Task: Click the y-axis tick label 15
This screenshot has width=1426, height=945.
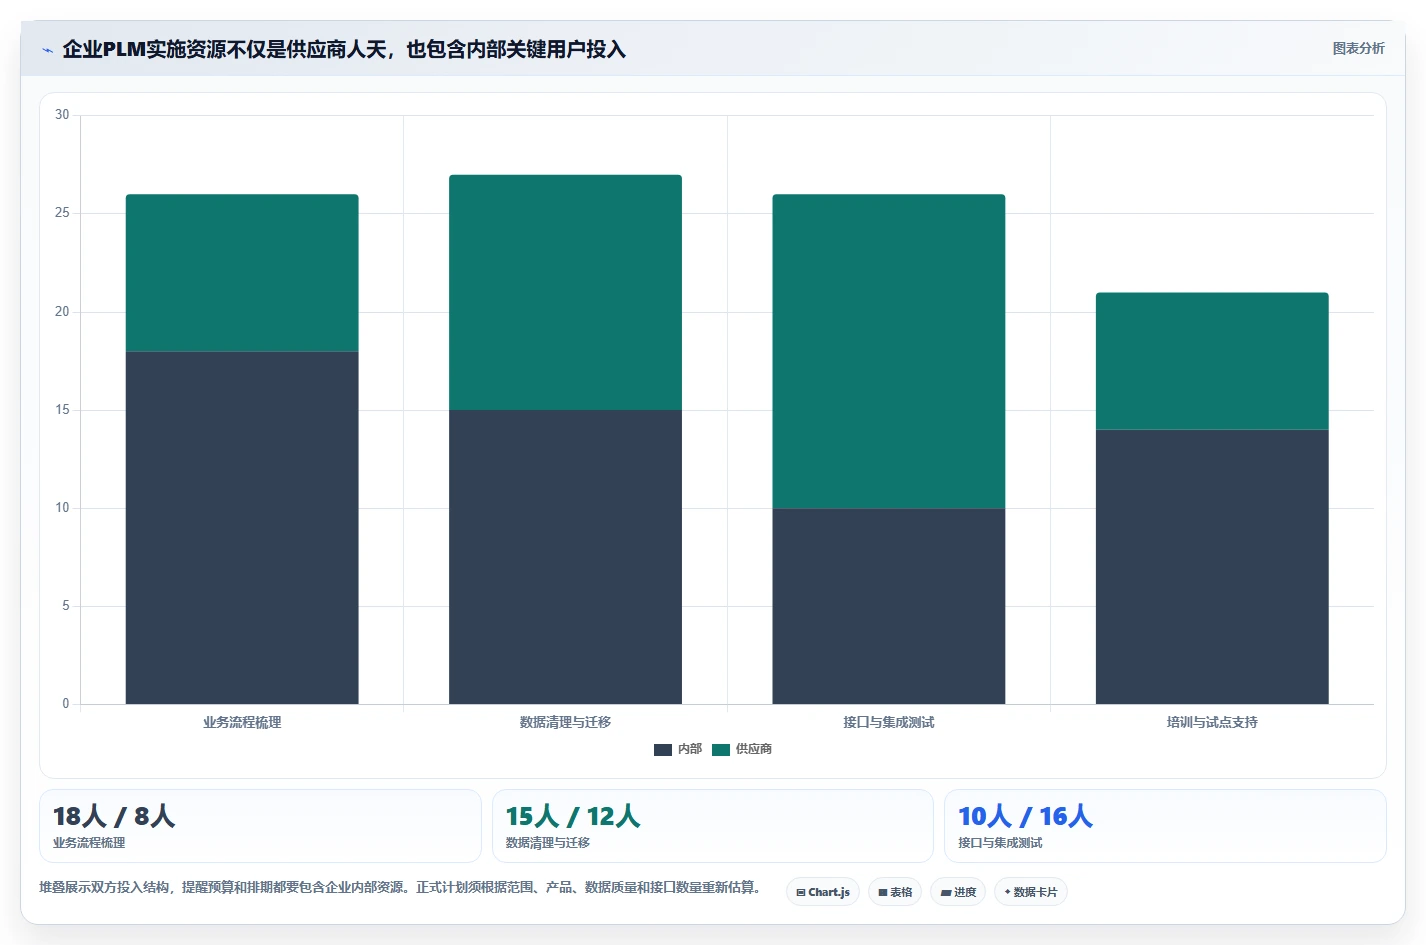Action: tap(62, 410)
